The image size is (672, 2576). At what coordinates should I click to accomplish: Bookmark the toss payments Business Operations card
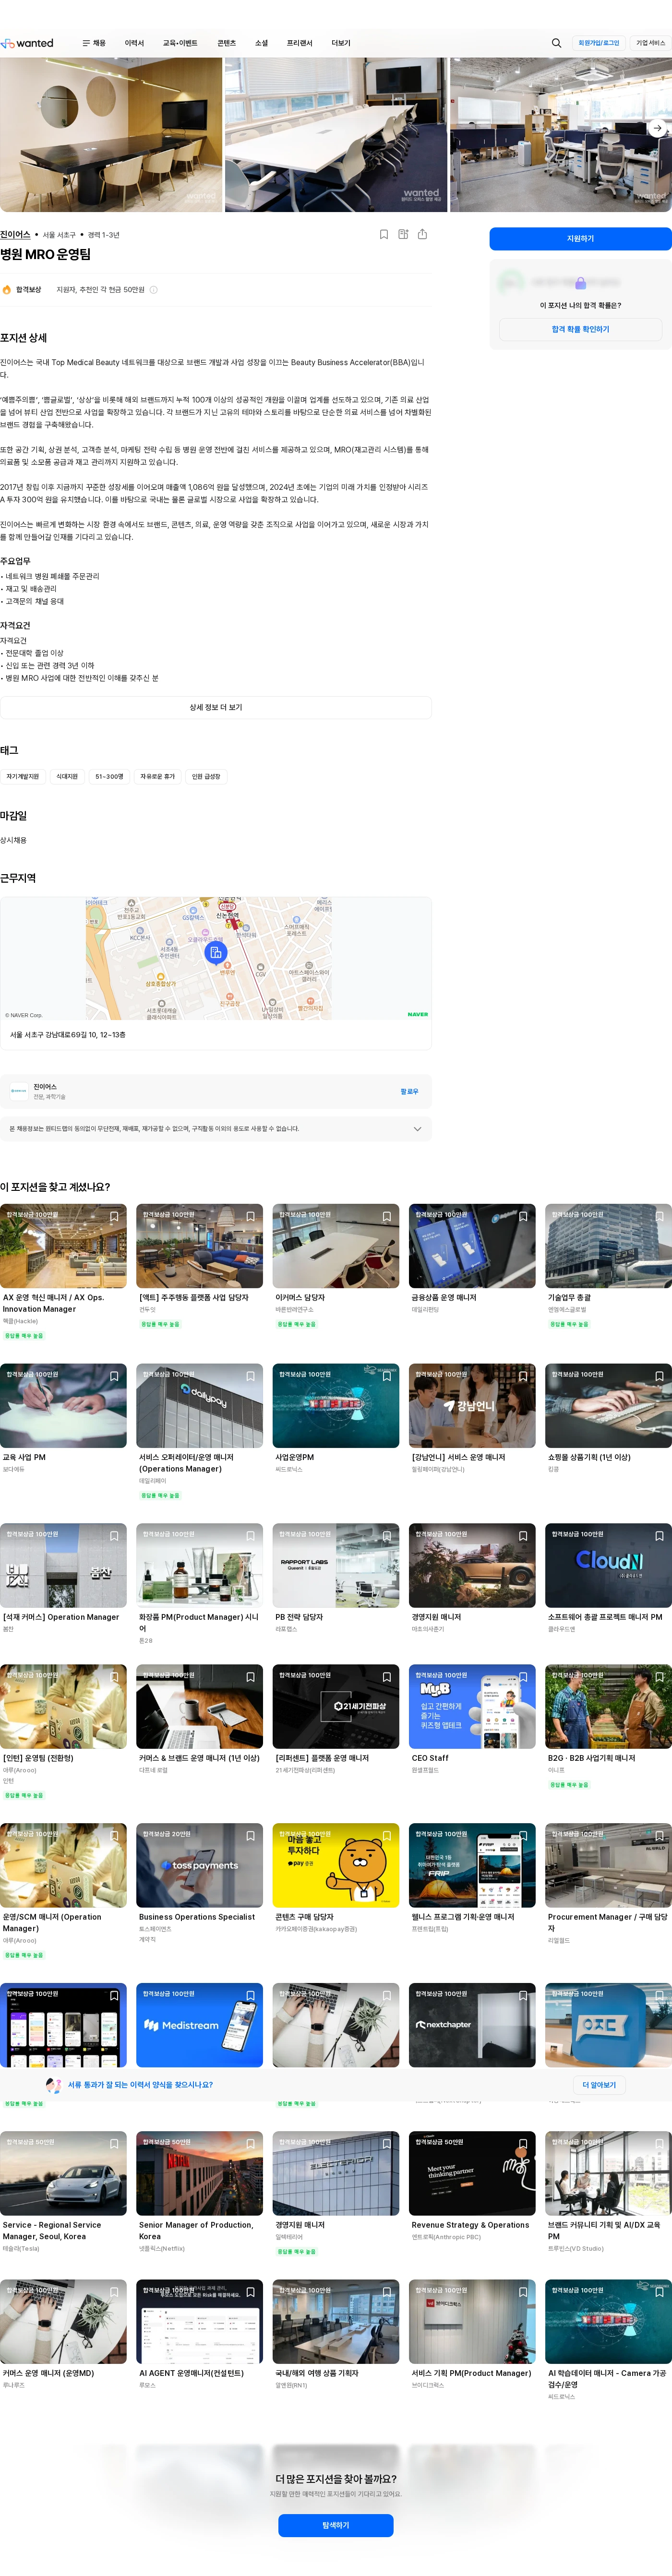(250, 1836)
